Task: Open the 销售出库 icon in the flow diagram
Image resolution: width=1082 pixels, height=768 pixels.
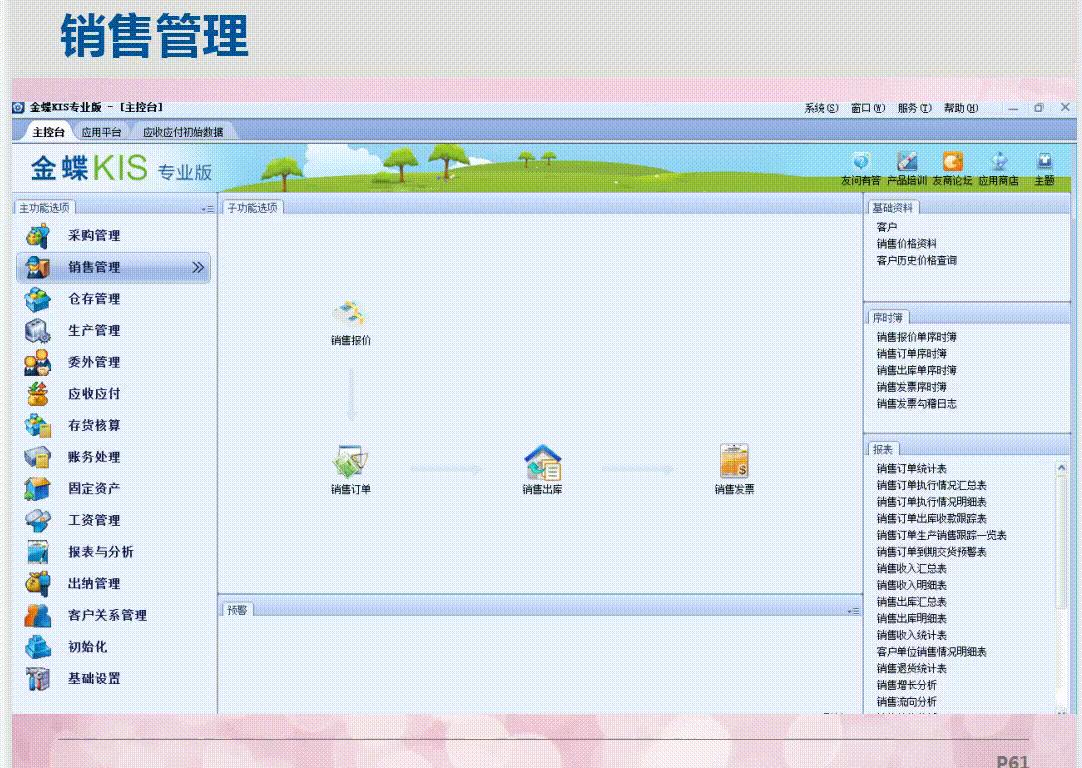Action: point(542,463)
